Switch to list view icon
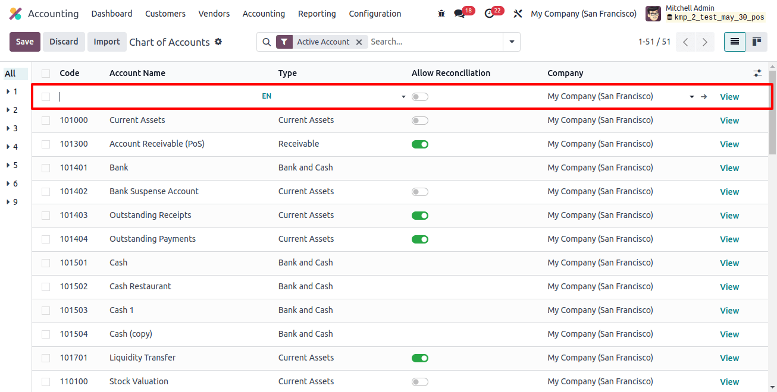The image size is (777, 392). pos(735,42)
